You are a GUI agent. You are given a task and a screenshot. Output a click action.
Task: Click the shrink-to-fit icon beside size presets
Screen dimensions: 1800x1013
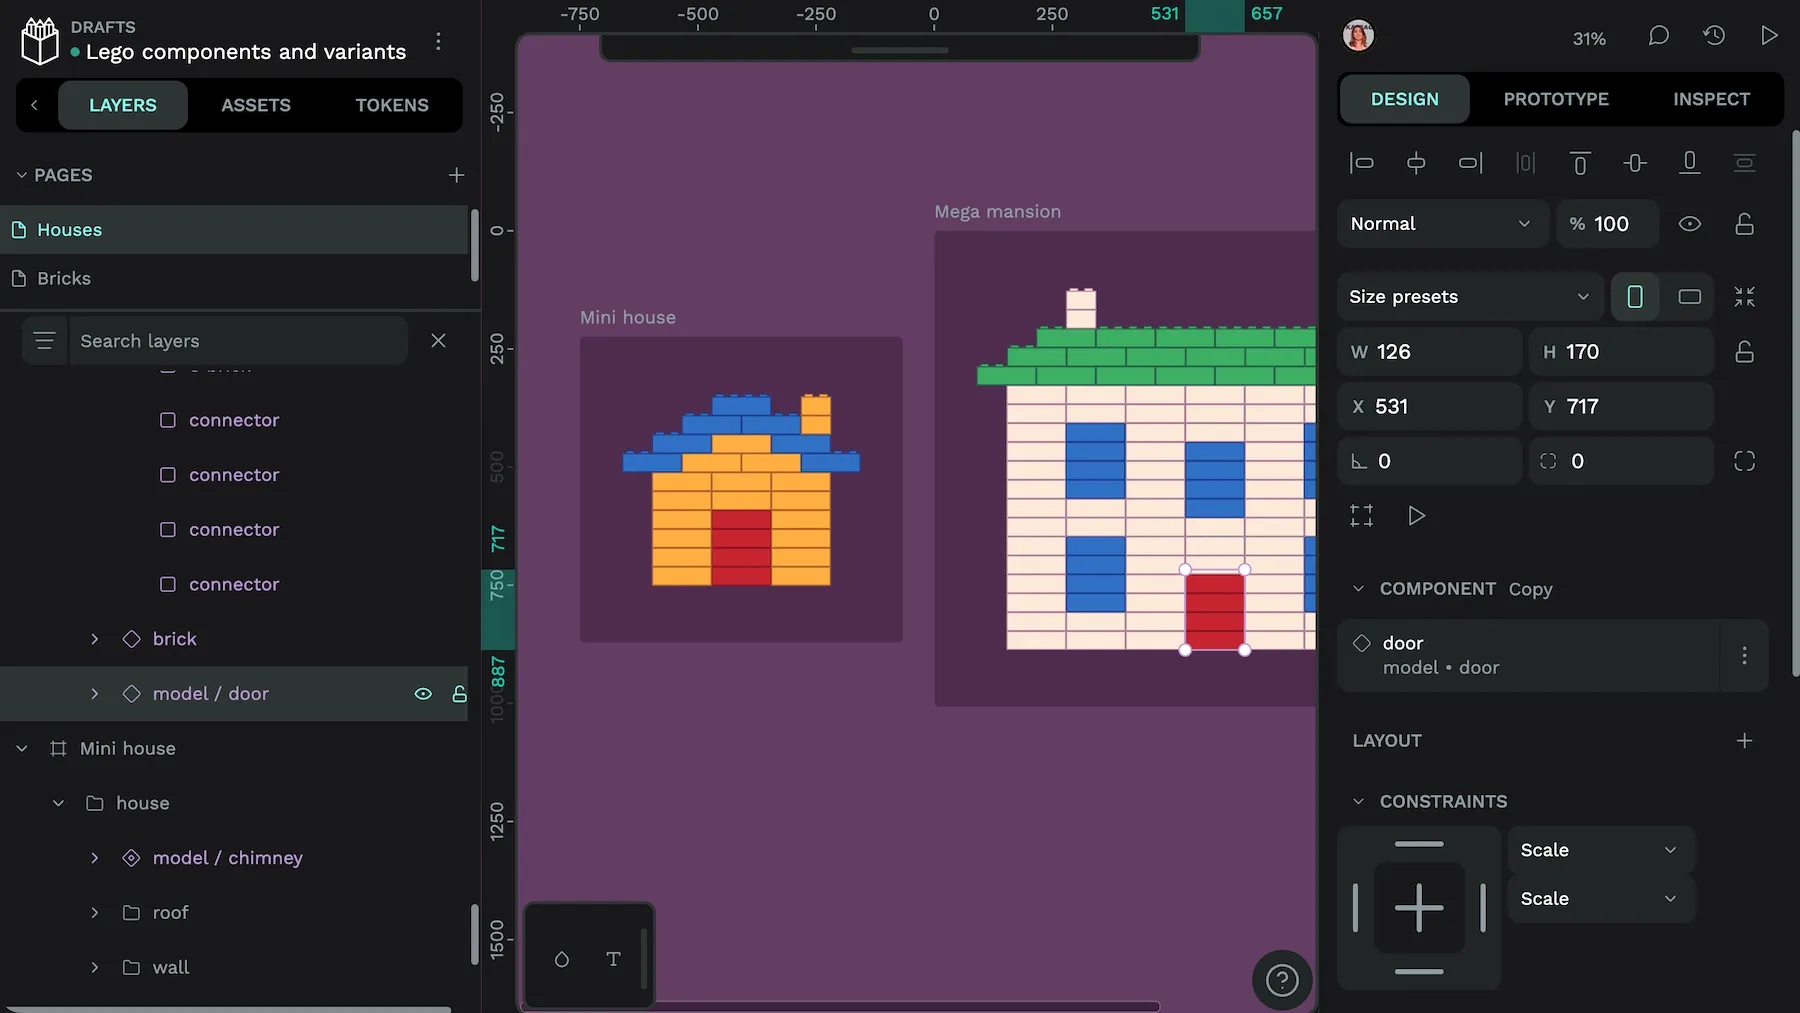(1745, 296)
